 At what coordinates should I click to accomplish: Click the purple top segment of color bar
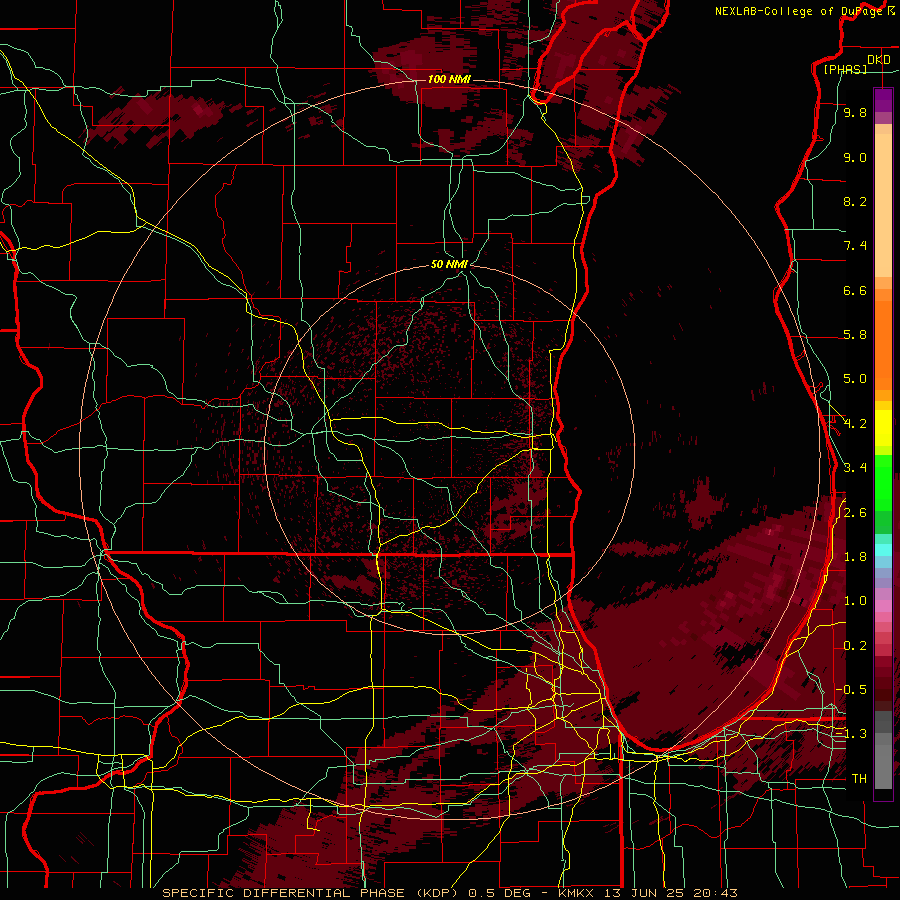point(883,100)
